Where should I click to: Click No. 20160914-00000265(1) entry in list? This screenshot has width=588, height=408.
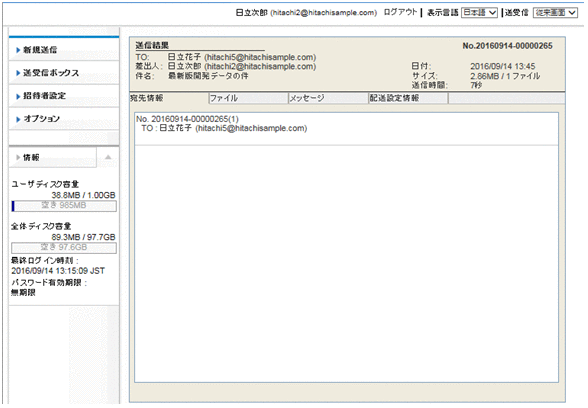coord(188,119)
